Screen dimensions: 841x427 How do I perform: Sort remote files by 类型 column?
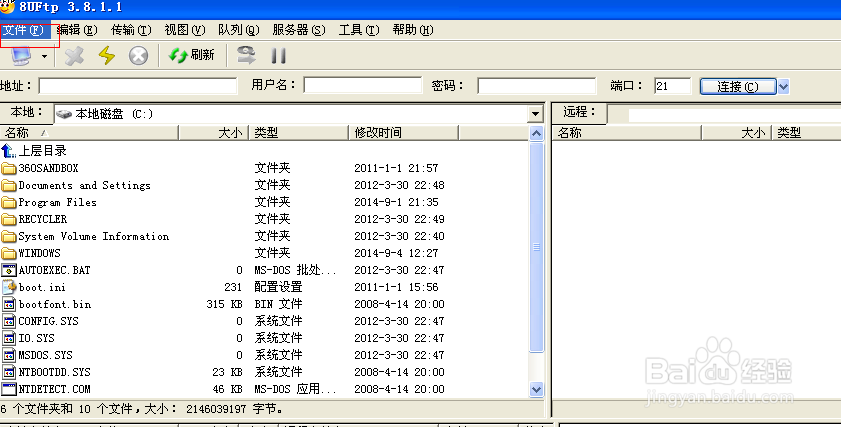click(x=806, y=132)
